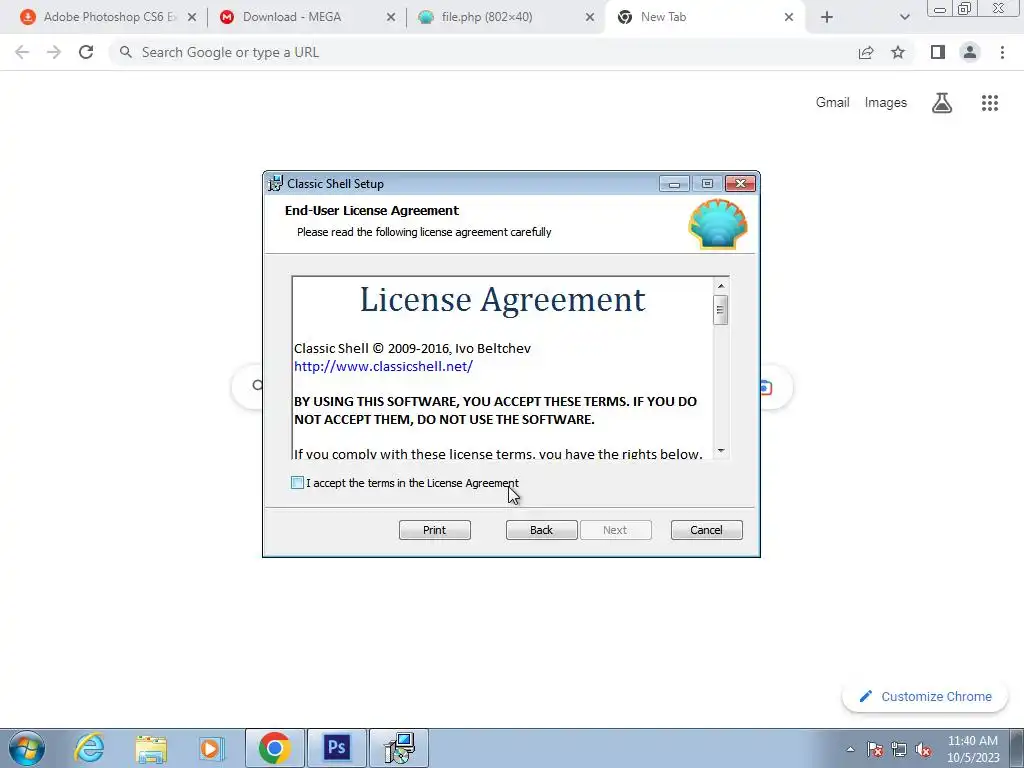1024x768 pixels.
Task: Open the Chrome profile avatar
Action: pos(970,52)
